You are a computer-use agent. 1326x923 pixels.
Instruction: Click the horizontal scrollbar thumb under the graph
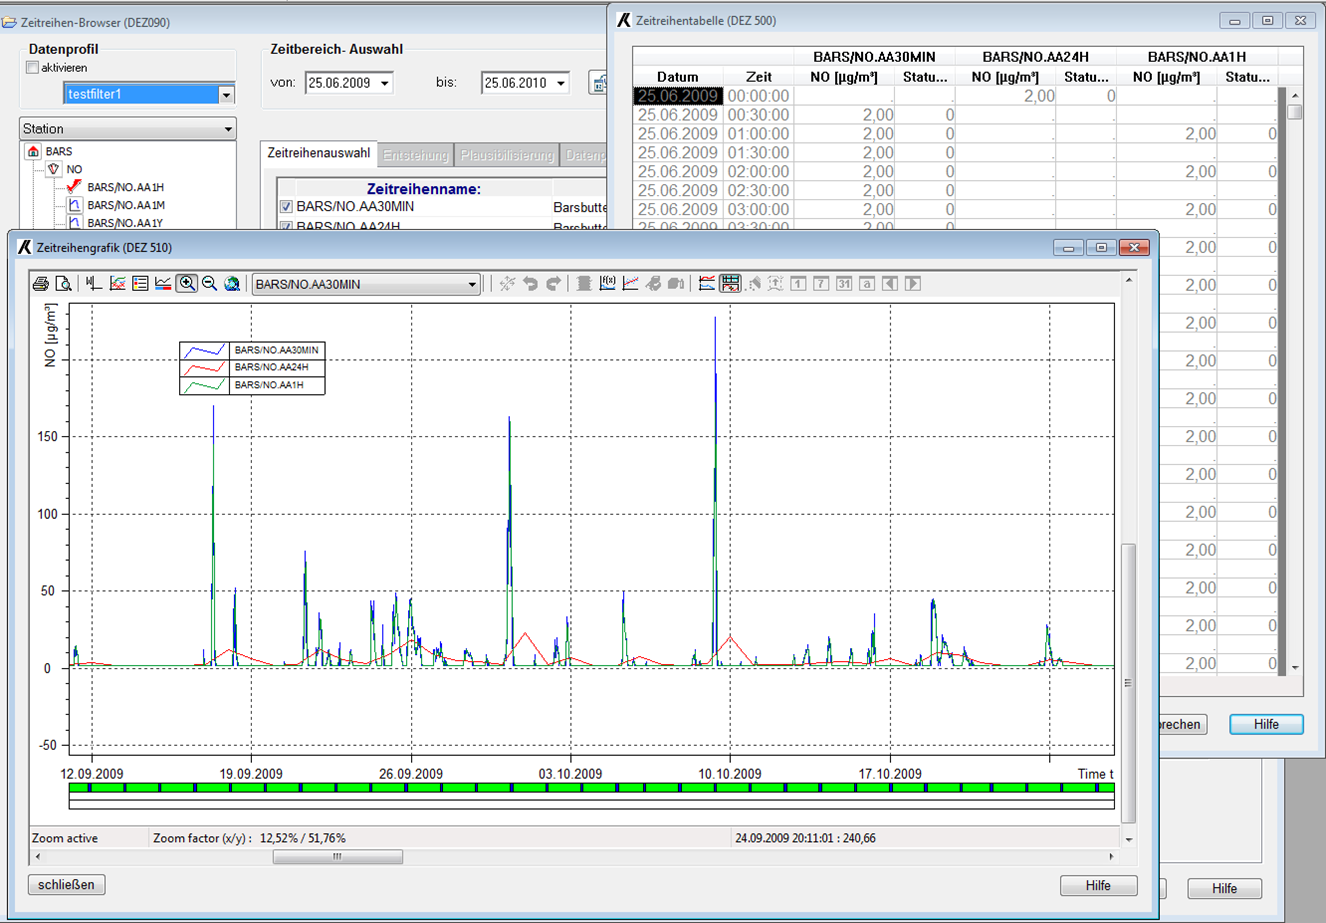(x=338, y=857)
